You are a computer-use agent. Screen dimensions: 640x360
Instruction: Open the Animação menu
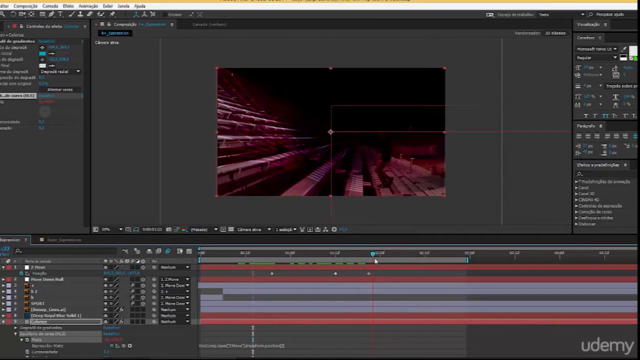tap(88, 6)
